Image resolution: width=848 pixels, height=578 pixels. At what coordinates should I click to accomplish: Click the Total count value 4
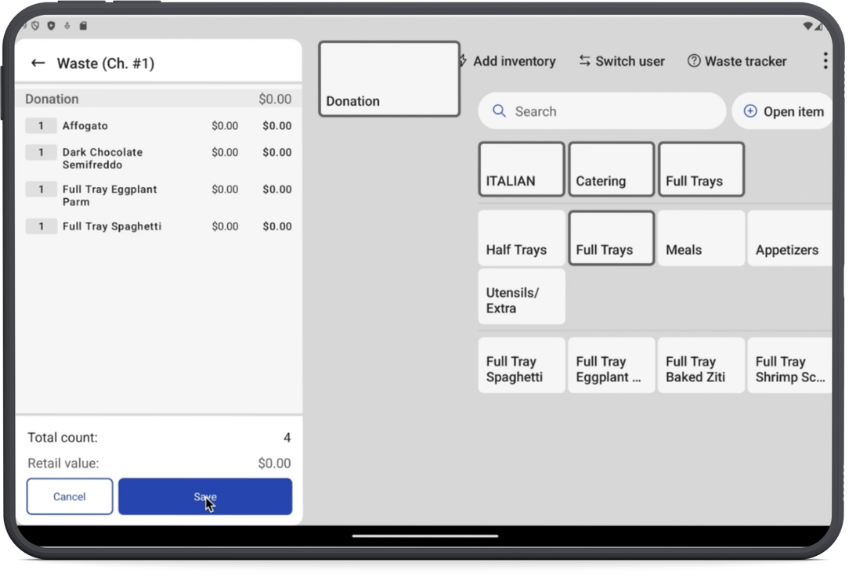coord(287,437)
